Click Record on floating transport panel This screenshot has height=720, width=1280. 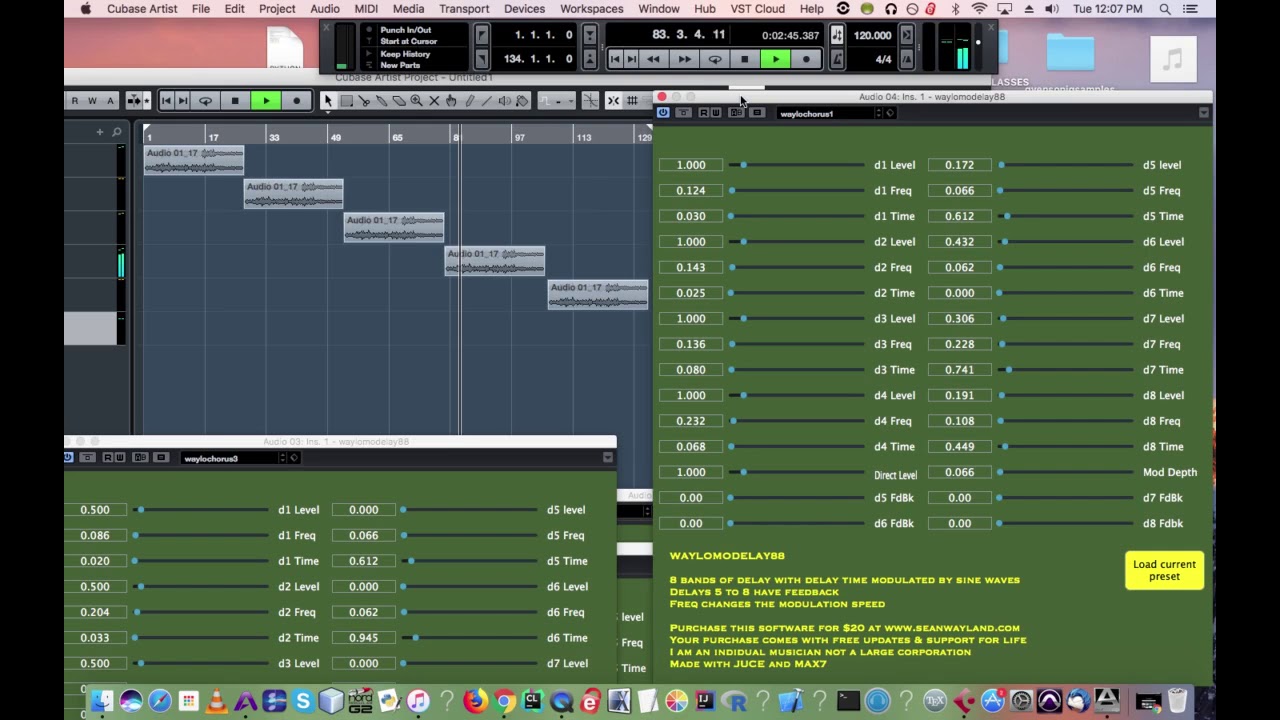click(806, 60)
